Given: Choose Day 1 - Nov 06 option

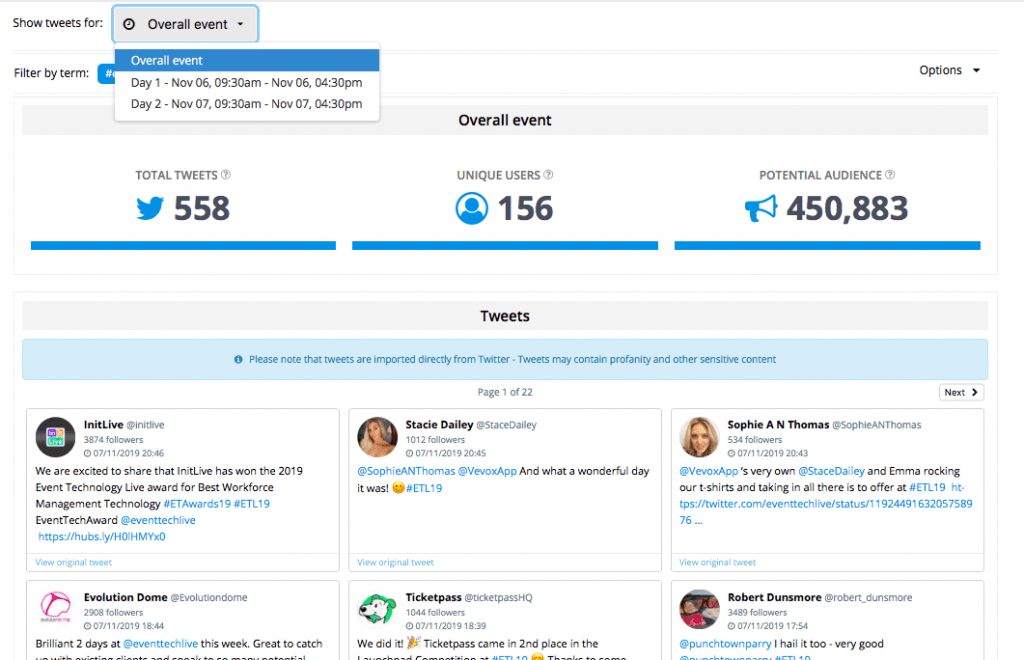Looking at the screenshot, I should [x=247, y=83].
